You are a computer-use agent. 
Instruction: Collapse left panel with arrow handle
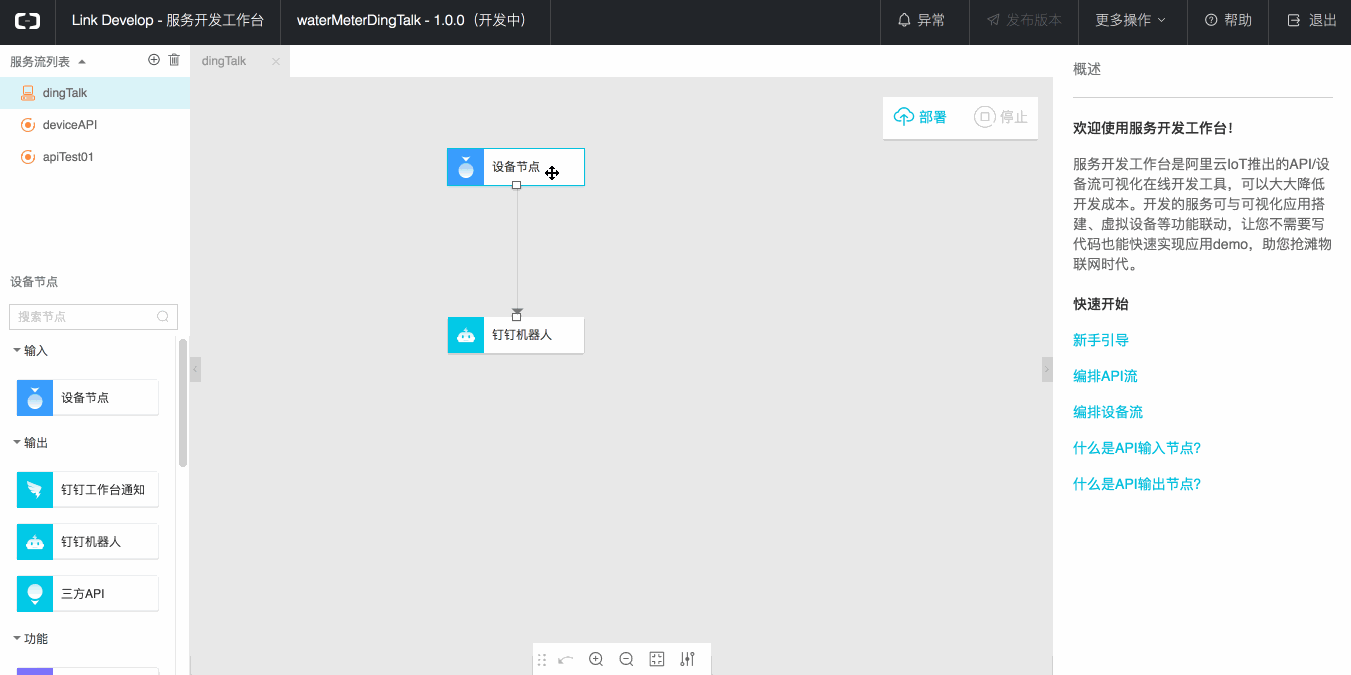point(196,369)
